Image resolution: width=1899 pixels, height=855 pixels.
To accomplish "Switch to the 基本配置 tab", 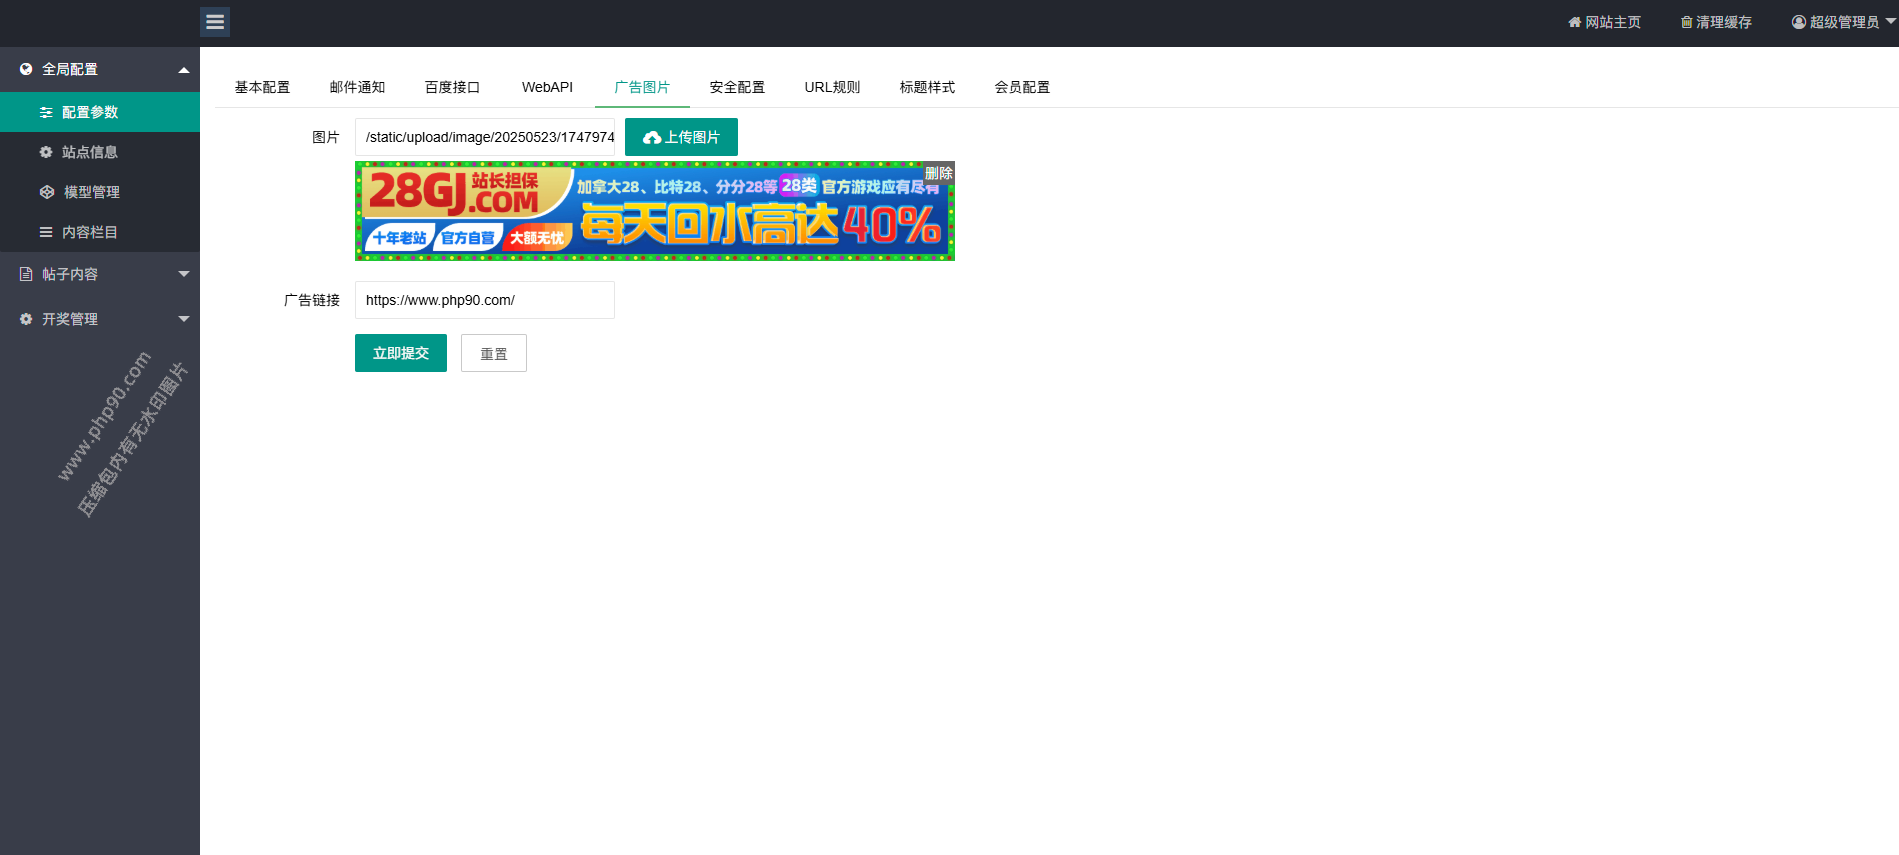I will click(262, 87).
